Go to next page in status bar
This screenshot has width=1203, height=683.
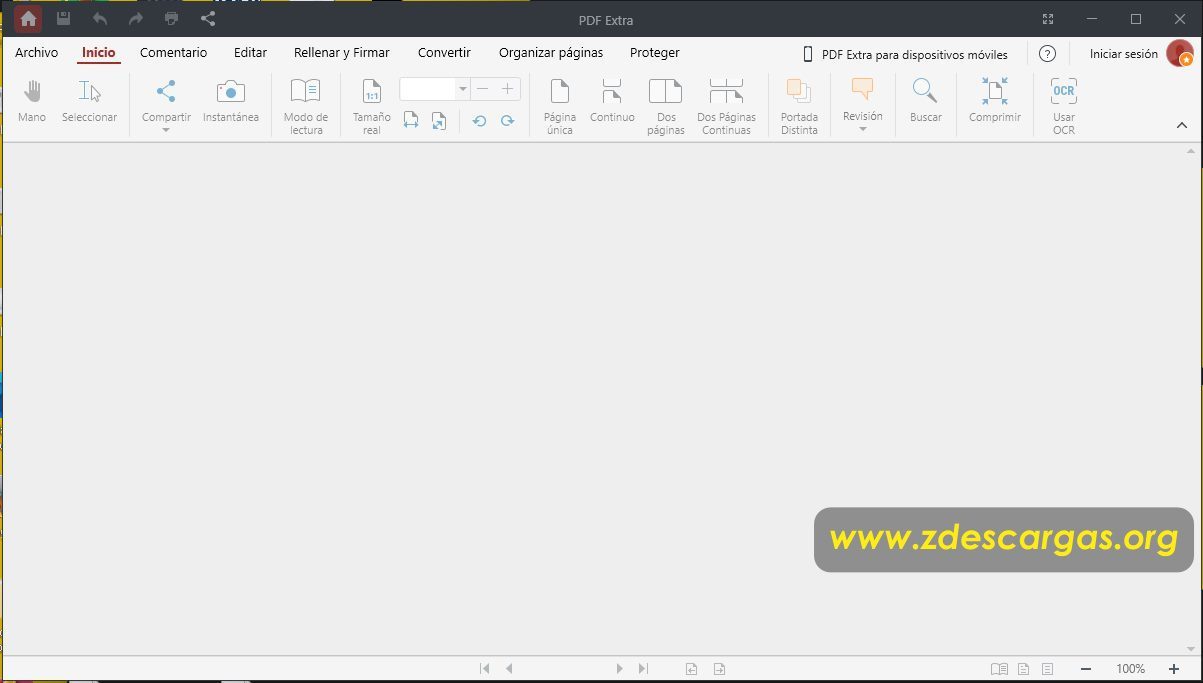click(x=619, y=669)
